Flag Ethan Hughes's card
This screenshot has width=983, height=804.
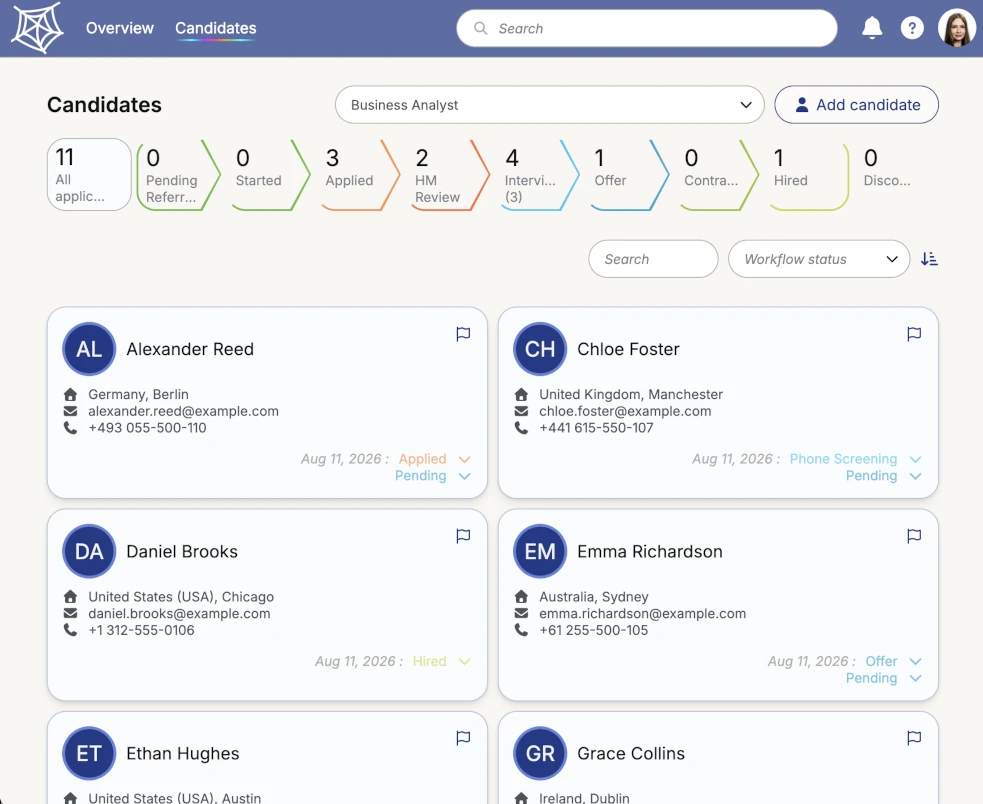pos(463,738)
